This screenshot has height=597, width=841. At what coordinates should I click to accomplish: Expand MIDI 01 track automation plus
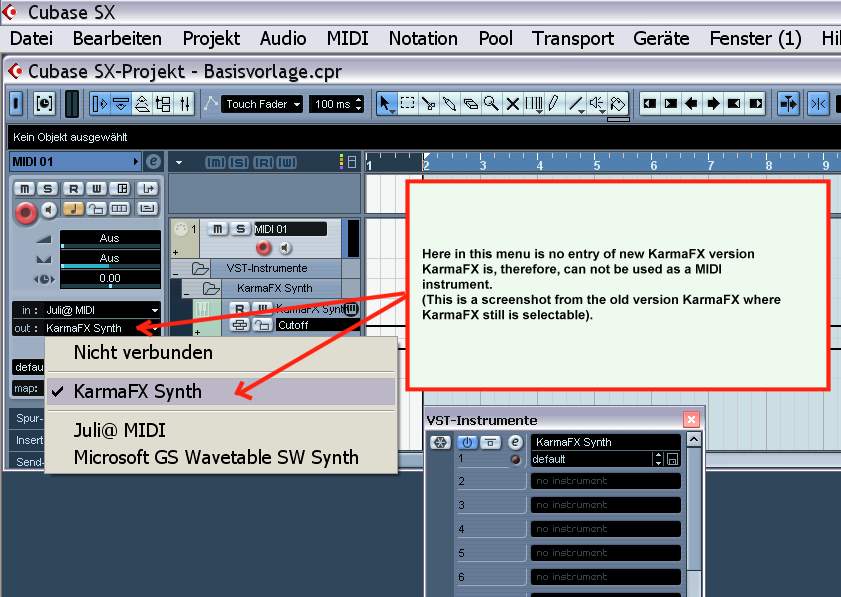pyautogui.click(x=175, y=252)
